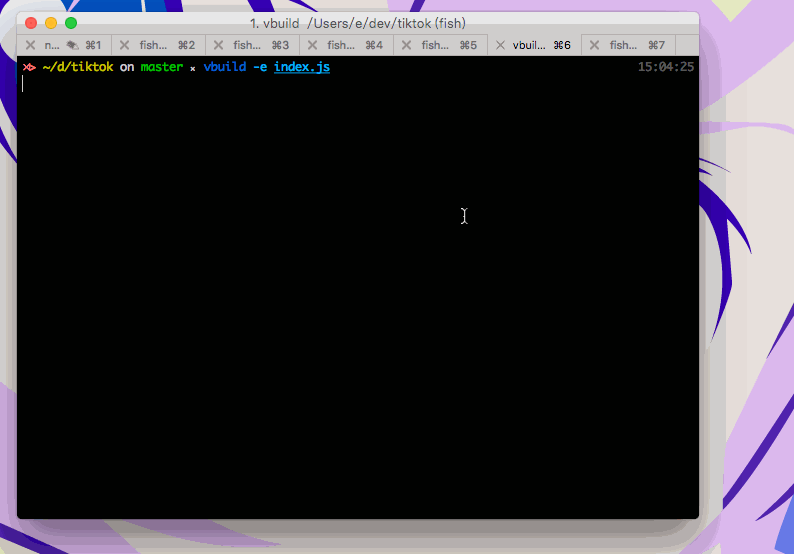Image resolution: width=794 pixels, height=554 pixels.
Task: Click the underlined index.js filename
Action: [x=302, y=67]
